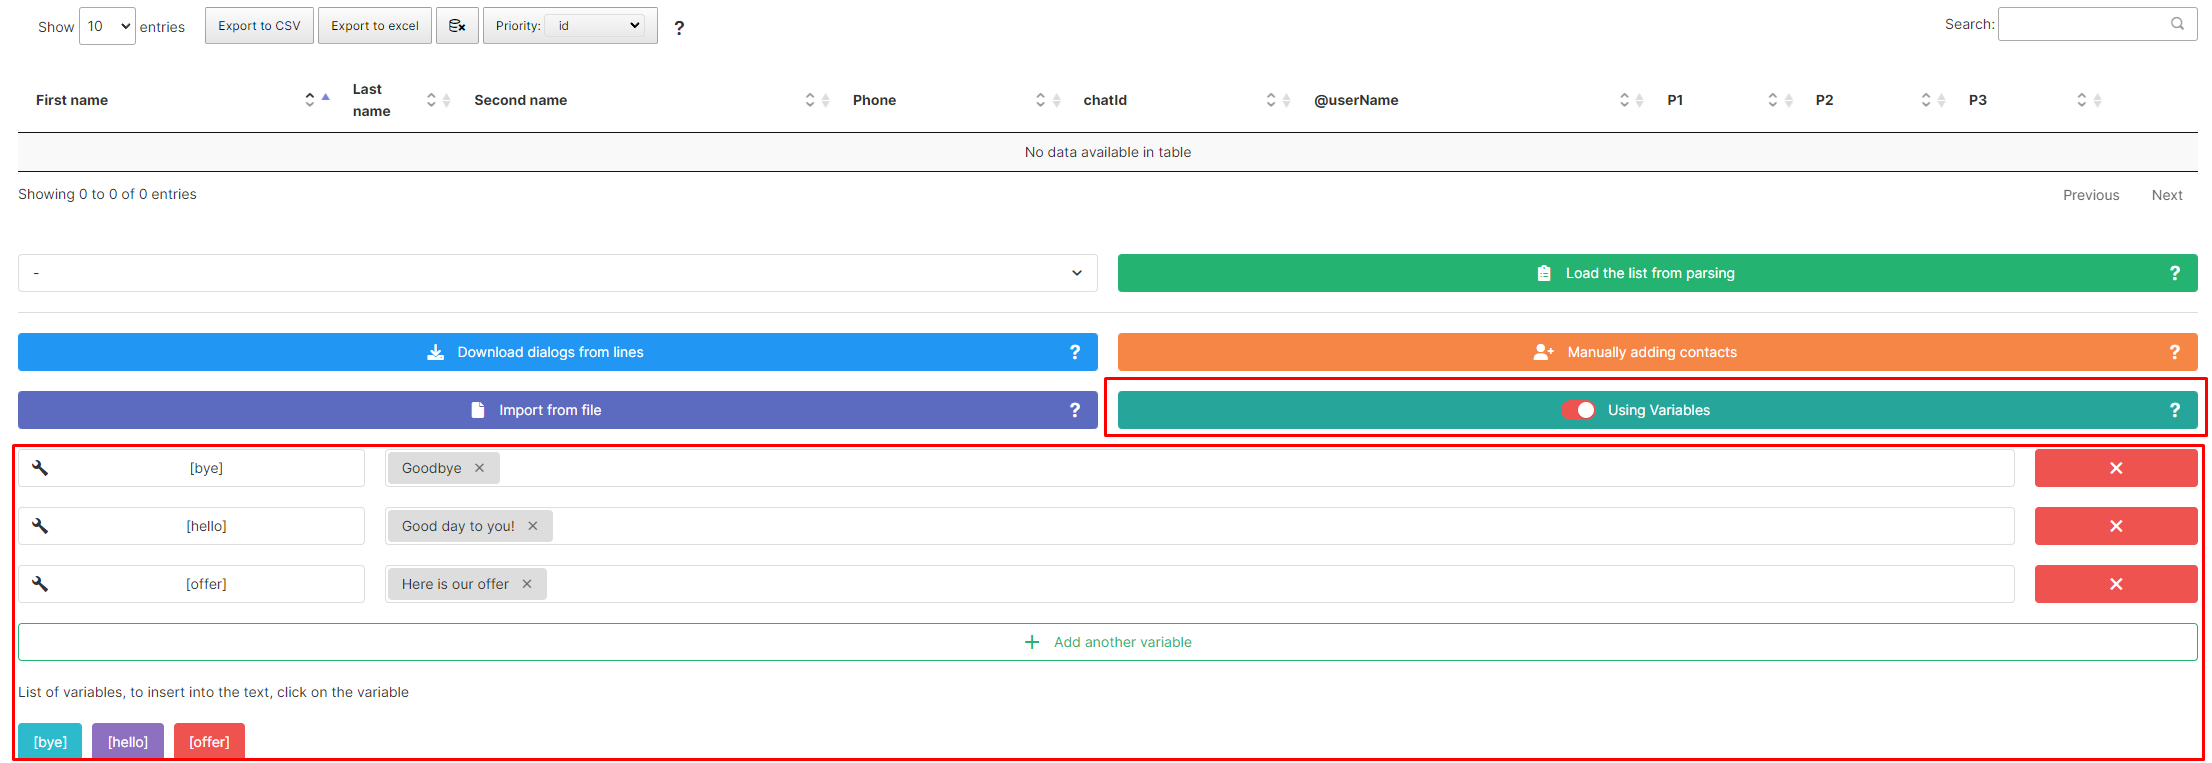Delete the [hello] variable row
2212x763 pixels.
[2115, 526]
